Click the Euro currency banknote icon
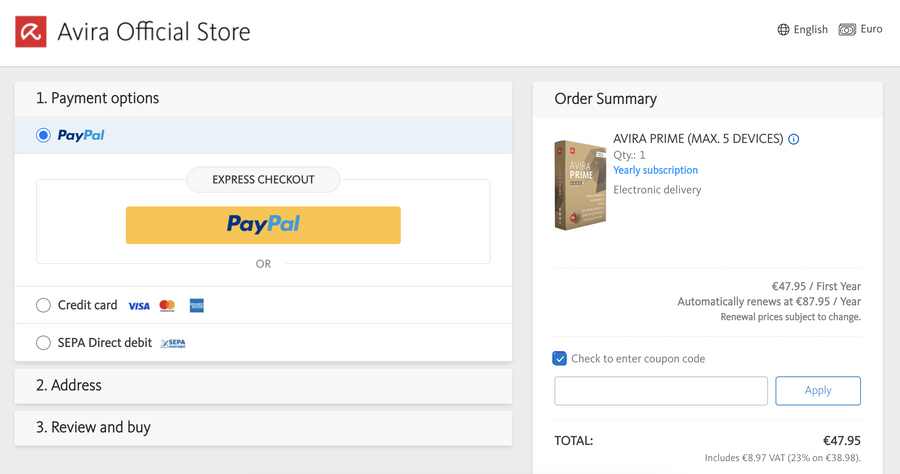The width and height of the screenshot is (900, 474). click(847, 30)
